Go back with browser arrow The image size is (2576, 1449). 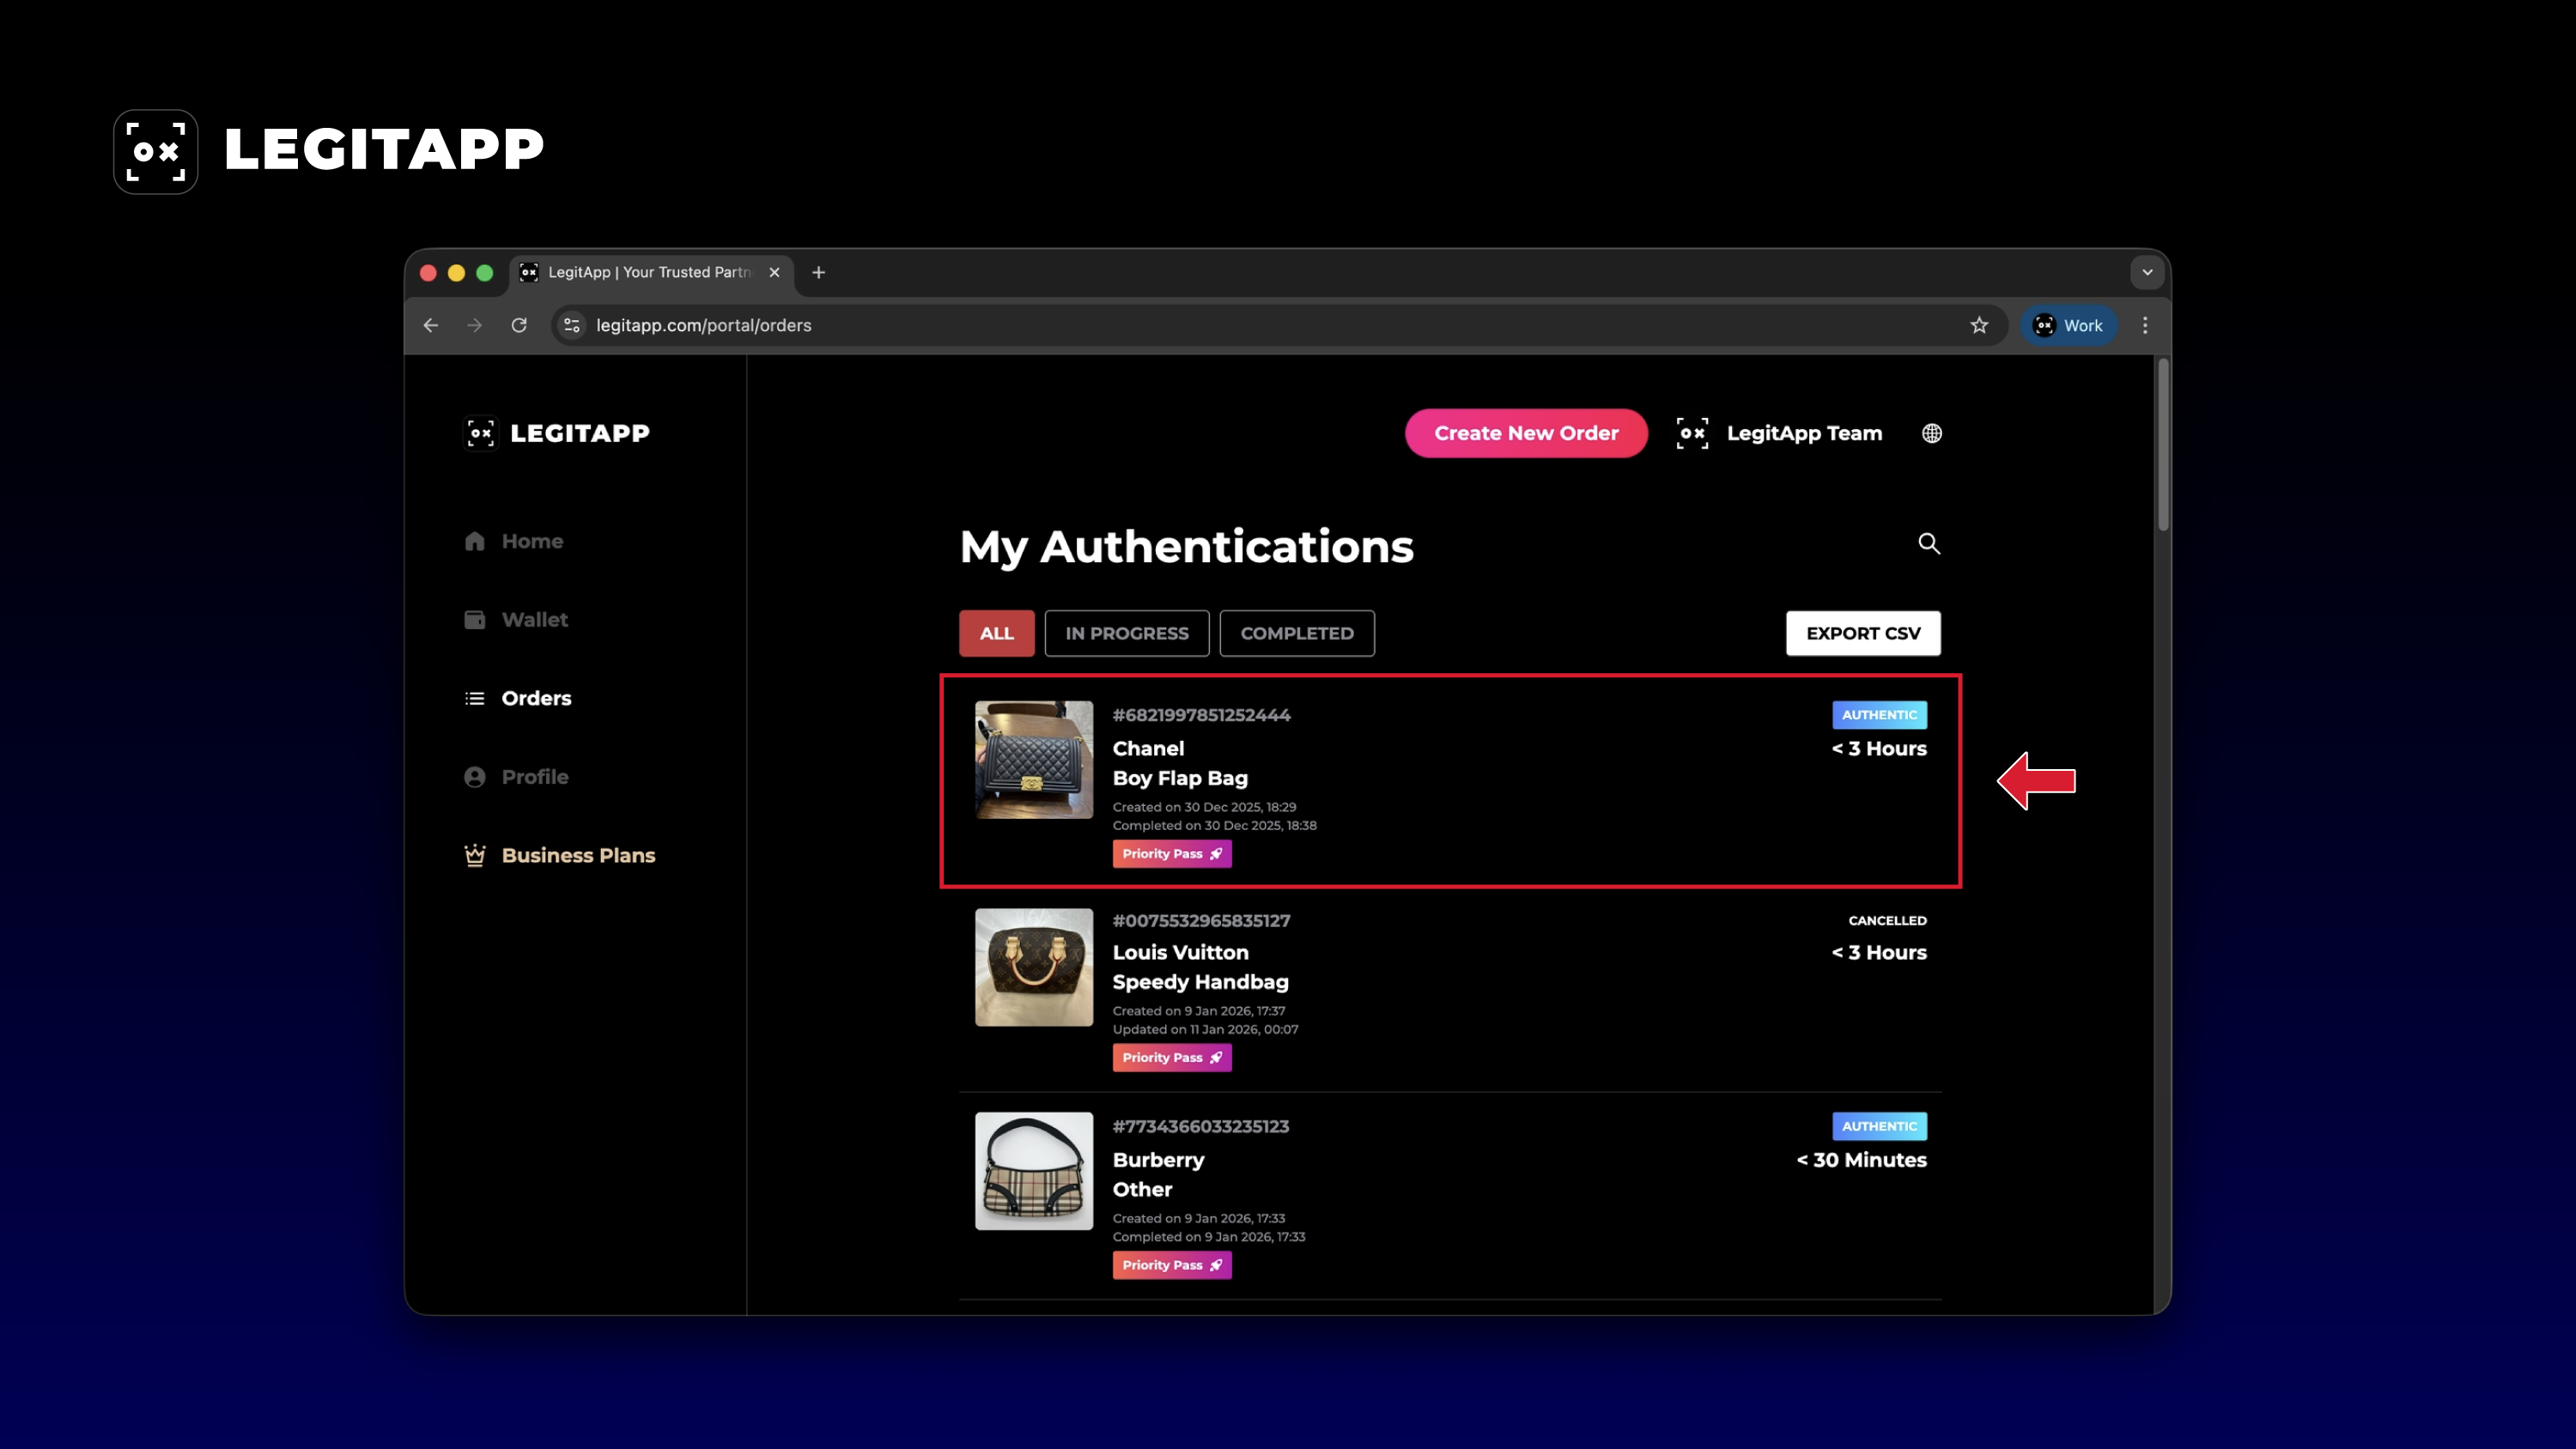point(431,325)
